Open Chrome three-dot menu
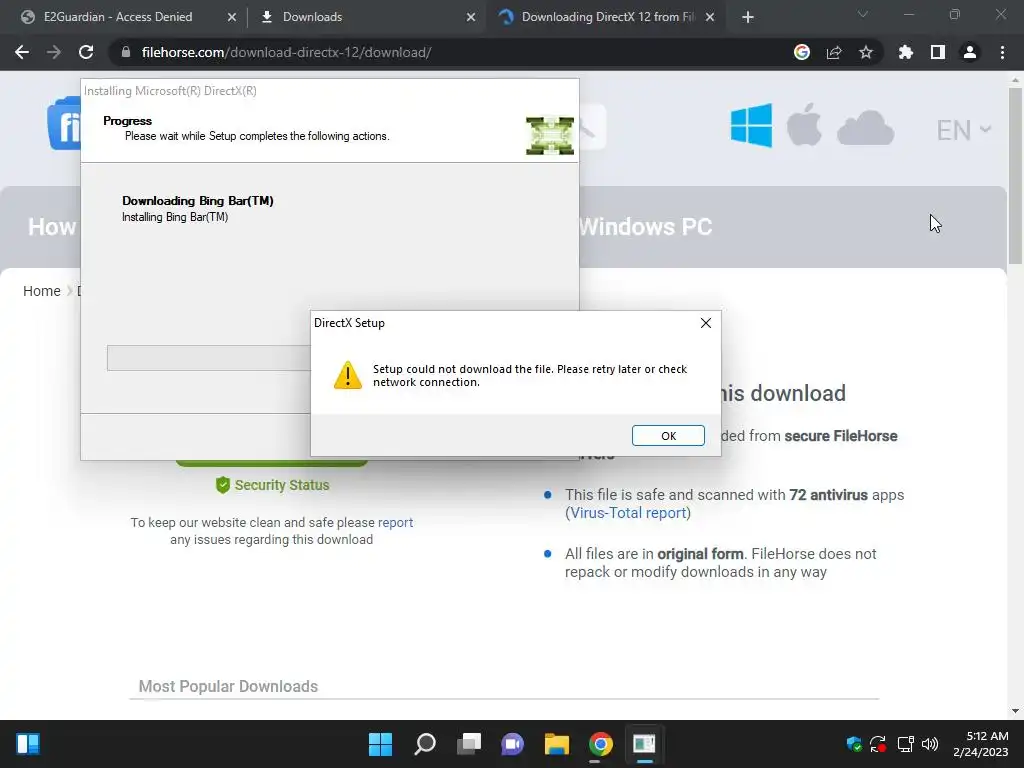This screenshot has height=768, width=1024. (x=1002, y=52)
